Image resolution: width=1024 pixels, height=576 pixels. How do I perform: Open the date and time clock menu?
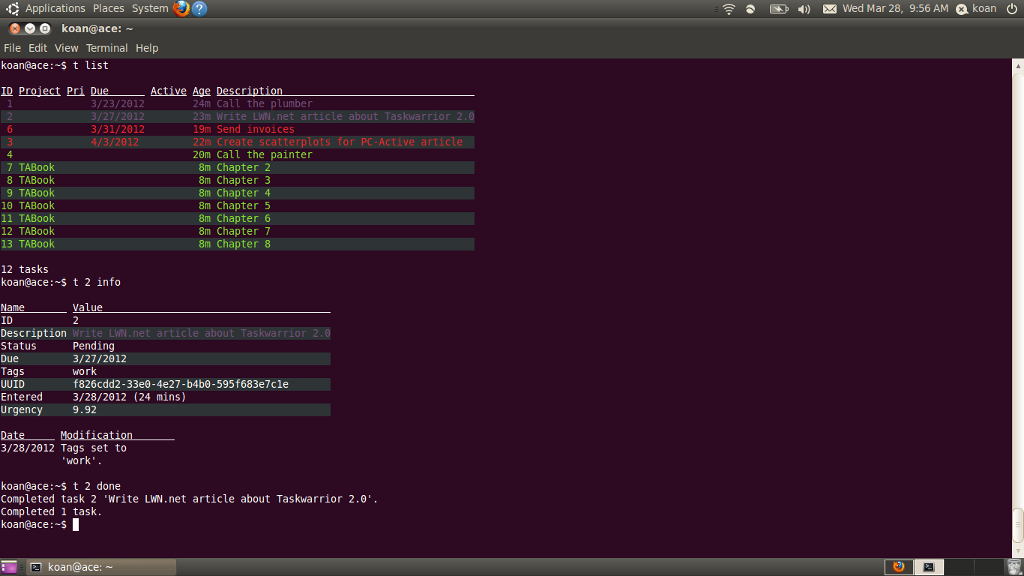(x=895, y=8)
